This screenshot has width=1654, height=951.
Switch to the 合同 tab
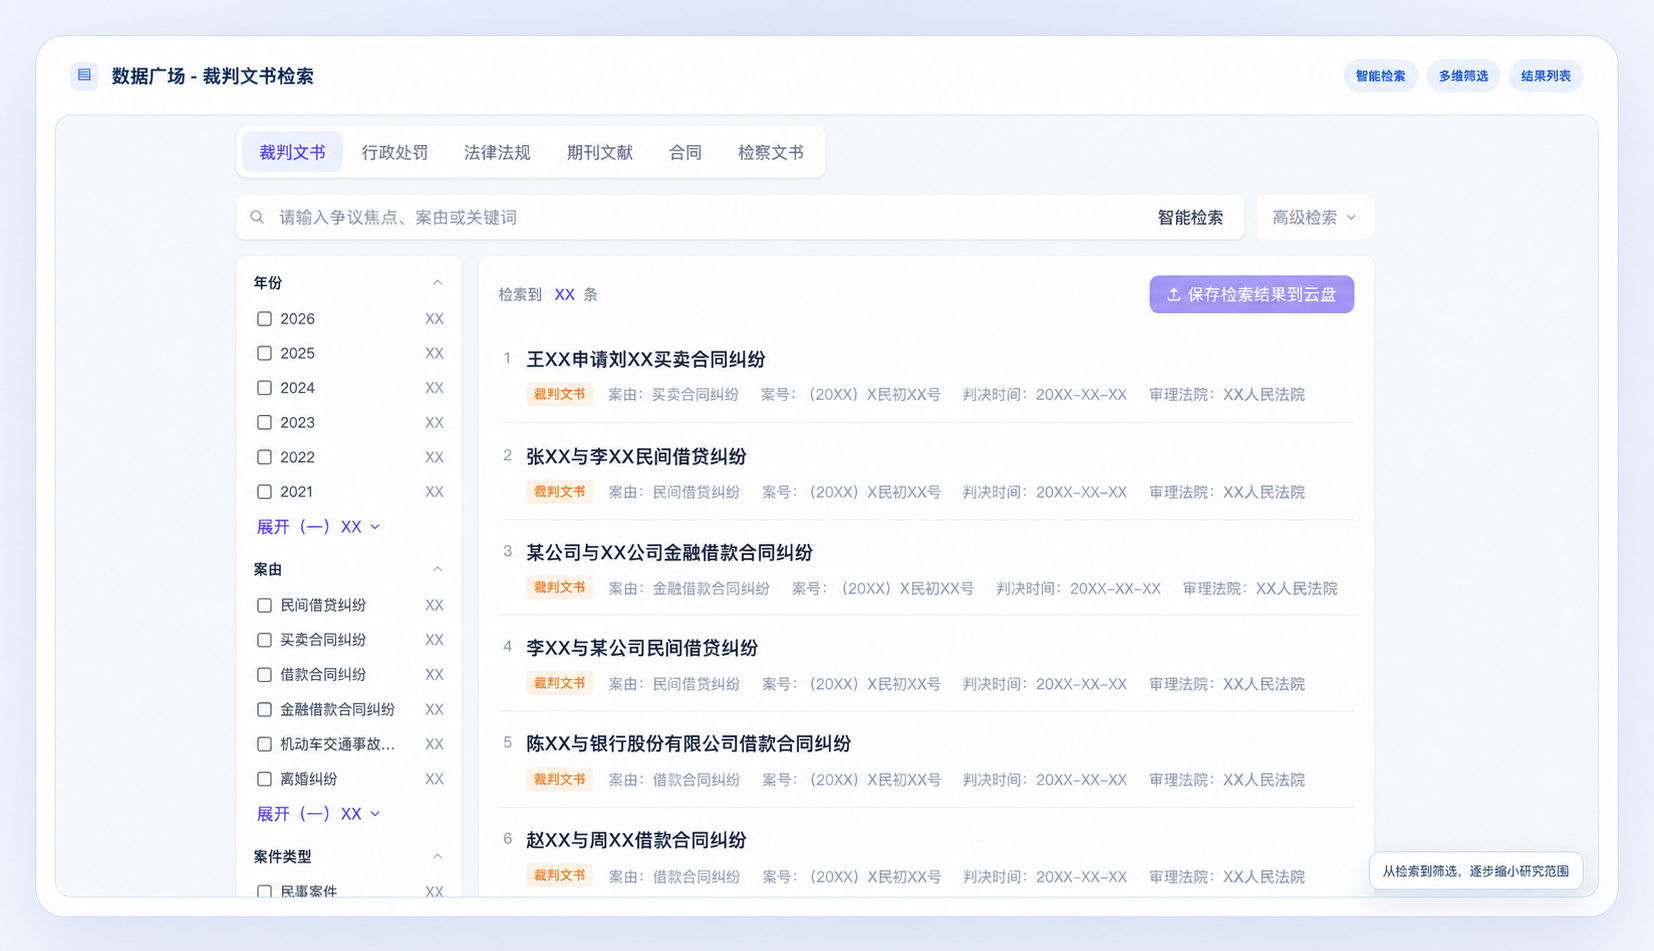click(x=685, y=152)
